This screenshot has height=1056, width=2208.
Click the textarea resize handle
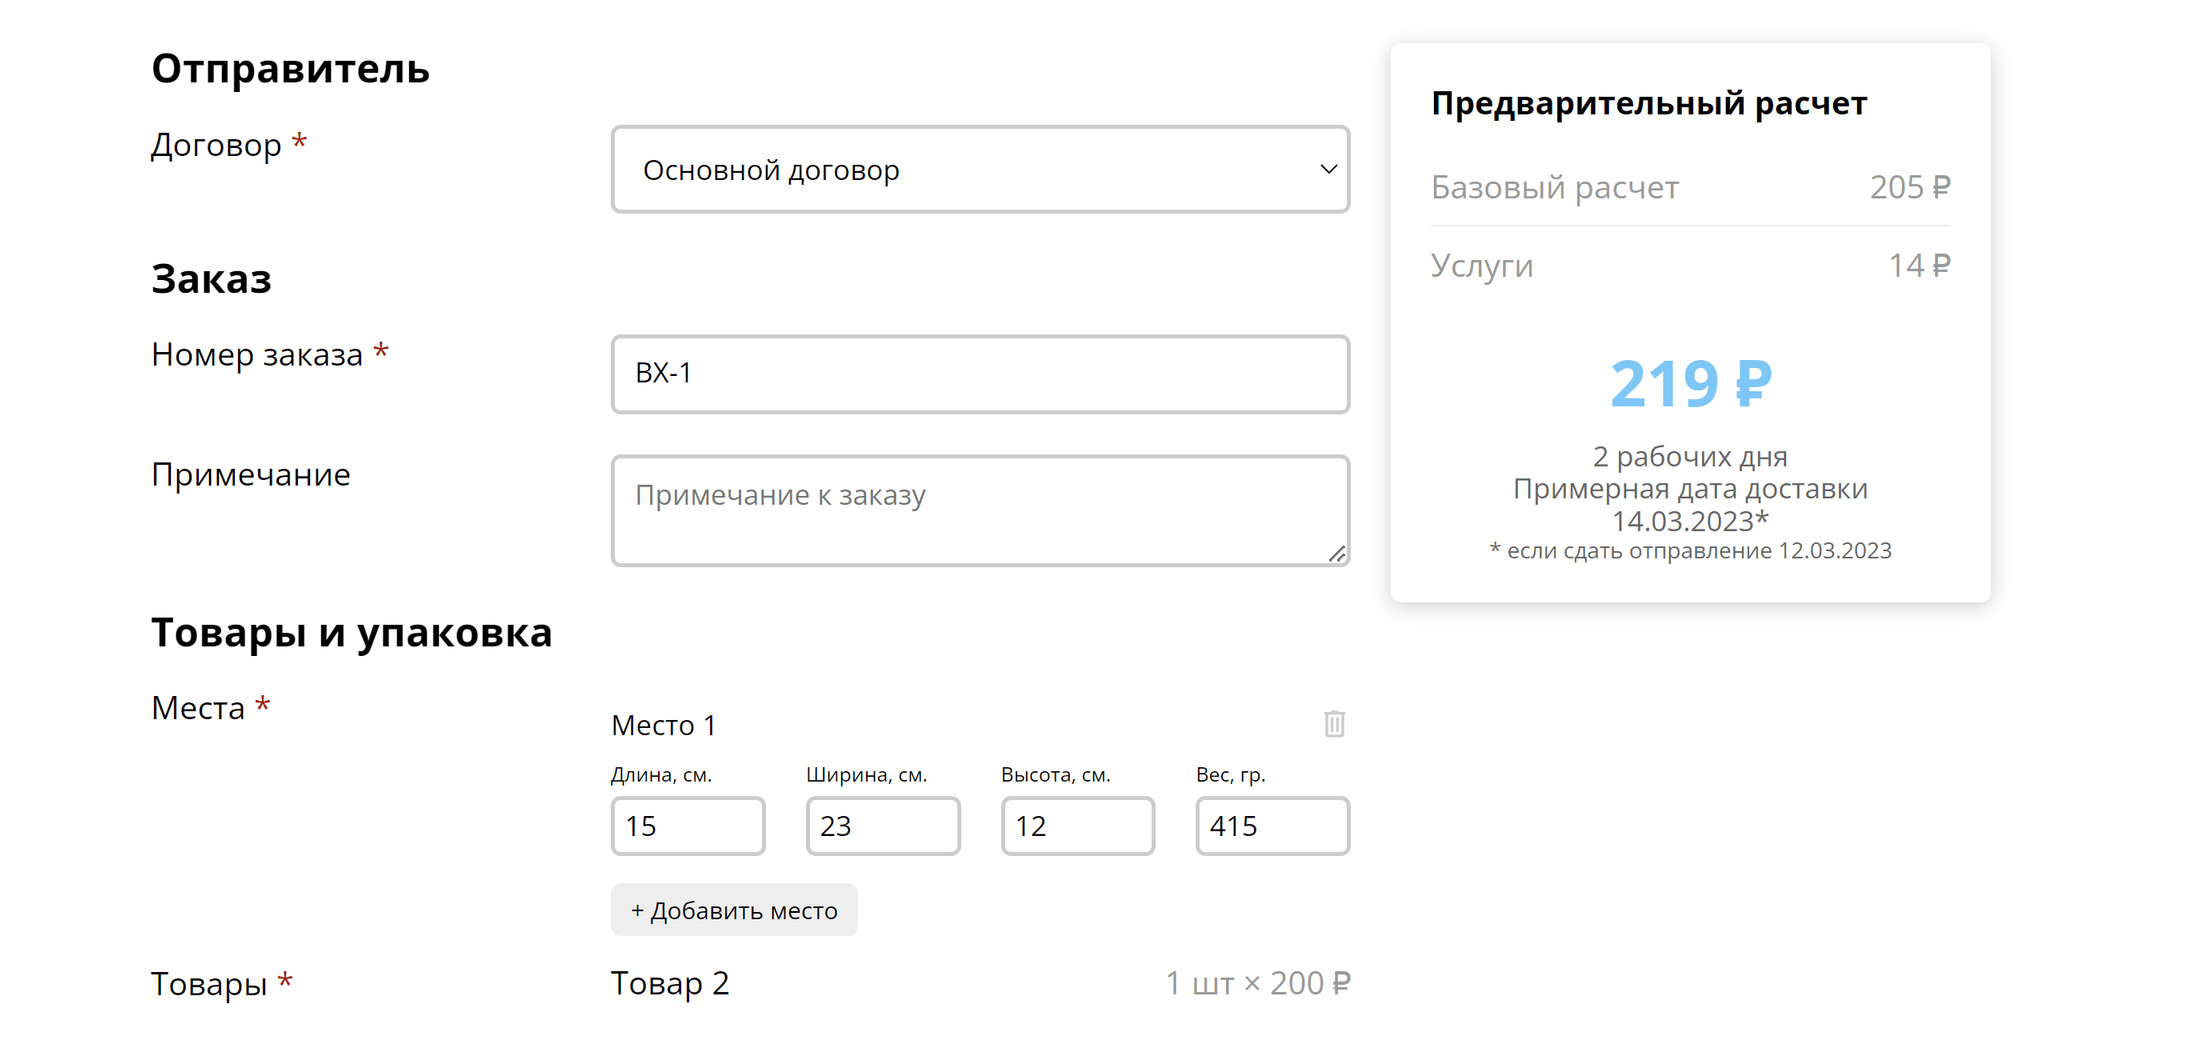click(1337, 554)
